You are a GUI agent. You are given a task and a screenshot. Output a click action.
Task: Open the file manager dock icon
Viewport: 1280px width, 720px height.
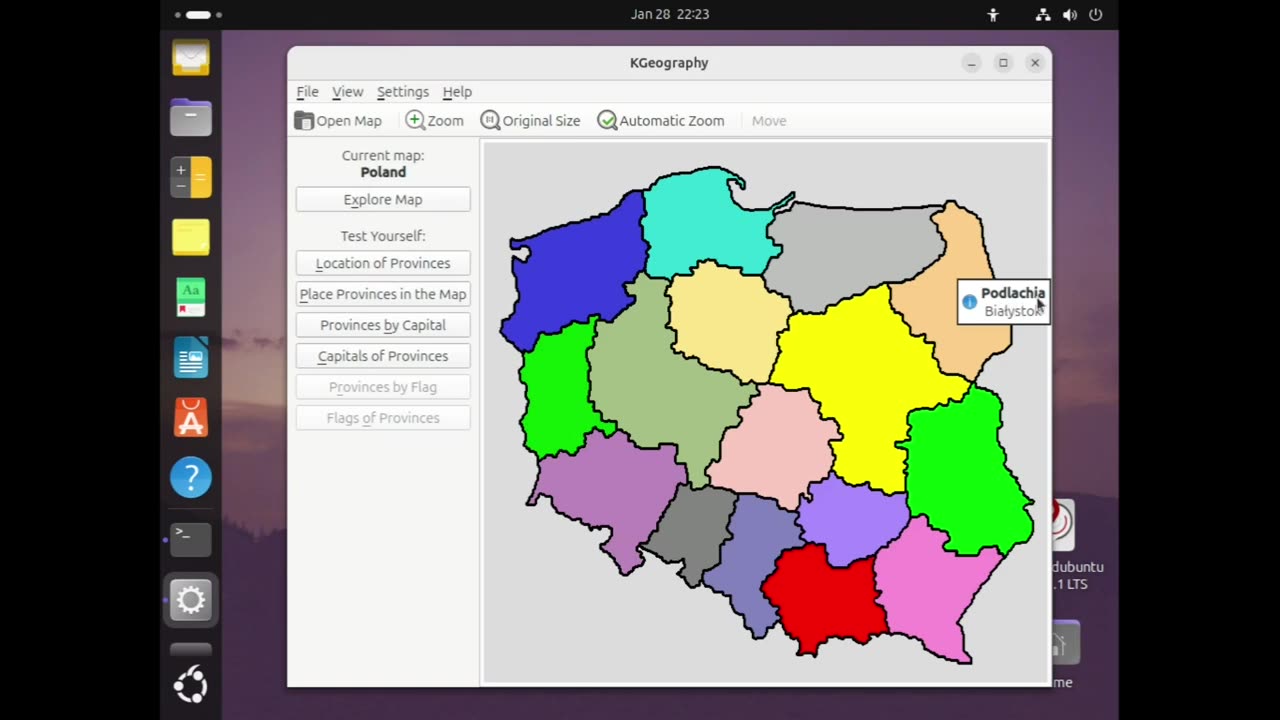click(191, 117)
